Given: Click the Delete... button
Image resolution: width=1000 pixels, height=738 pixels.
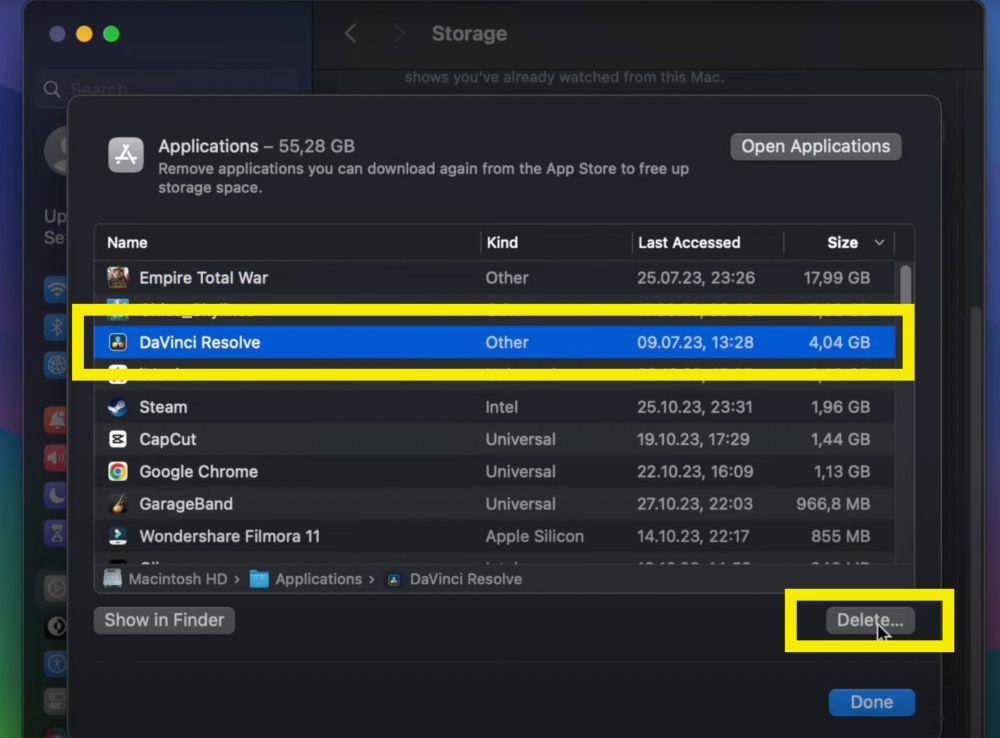Looking at the screenshot, I should 870,620.
